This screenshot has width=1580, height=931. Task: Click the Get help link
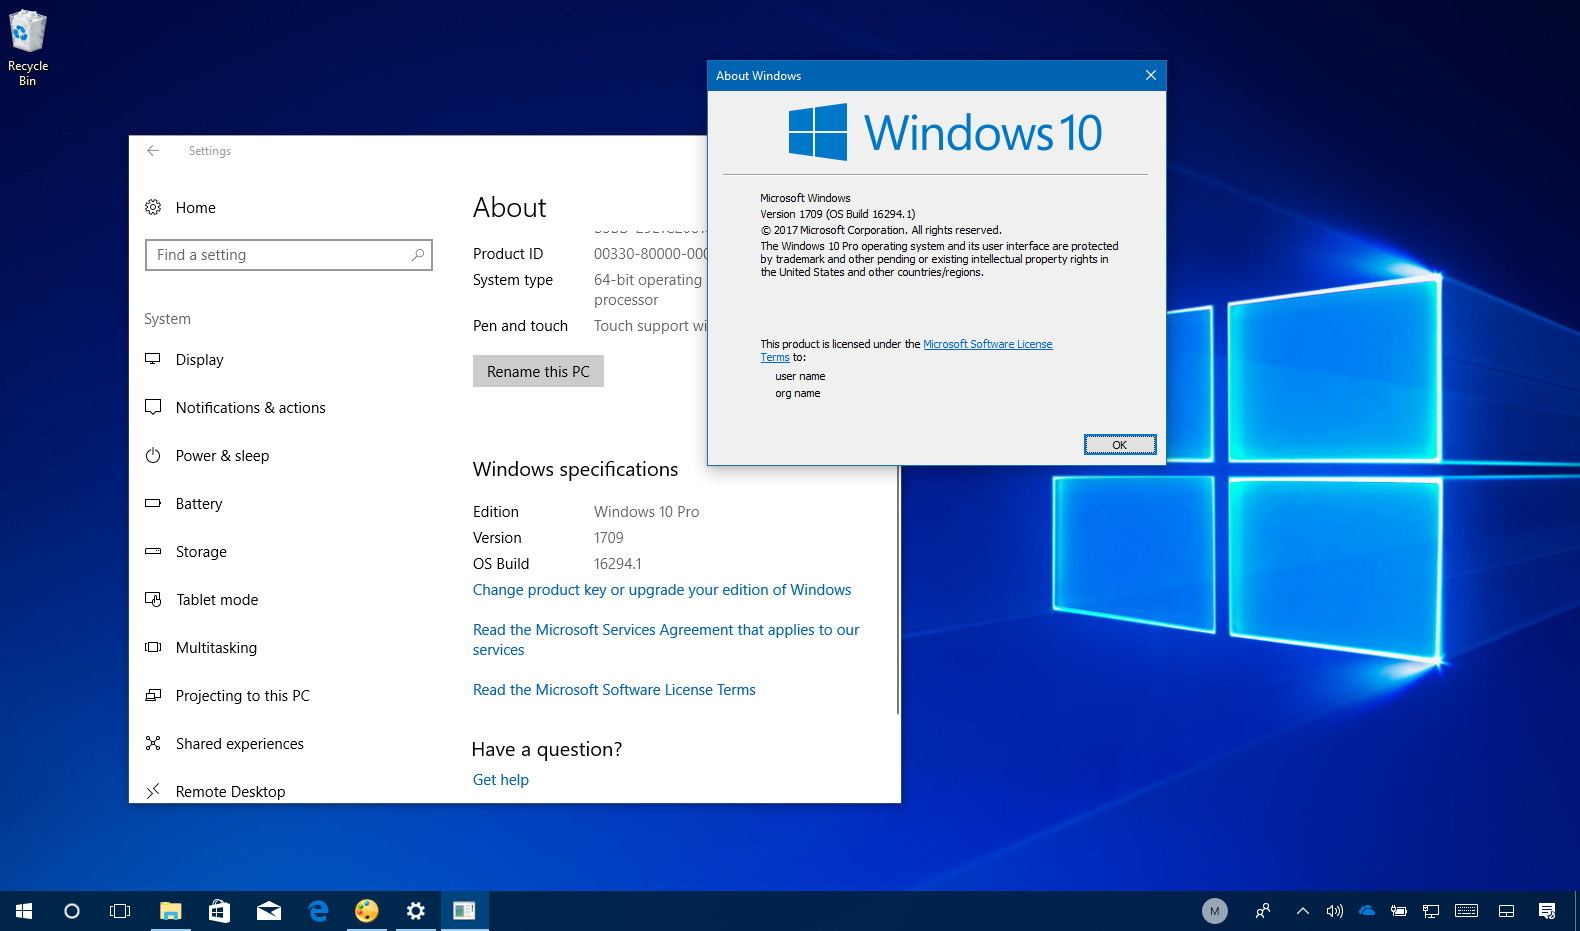coord(500,780)
